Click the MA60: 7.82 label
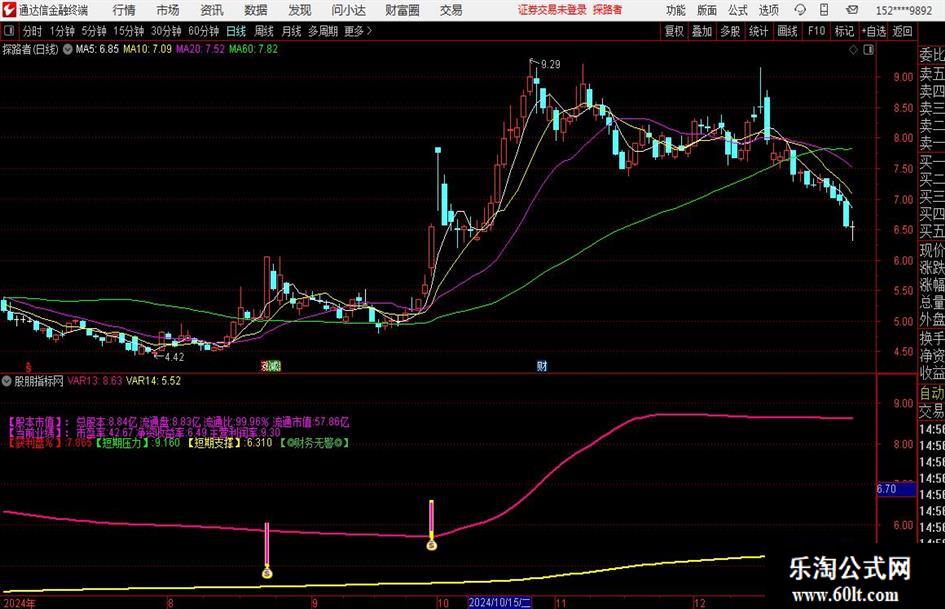This screenshot has height=609, width=945. (x=253, y=49)
